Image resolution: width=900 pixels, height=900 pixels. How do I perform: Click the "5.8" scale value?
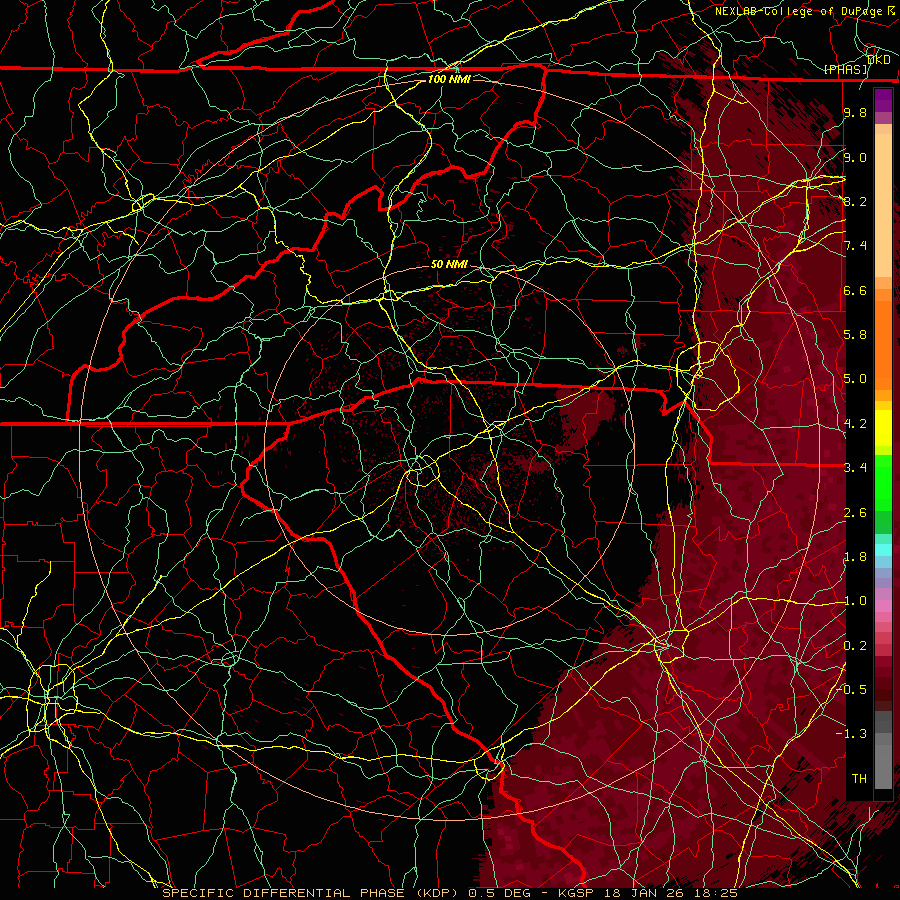click(x=855, y=335)
